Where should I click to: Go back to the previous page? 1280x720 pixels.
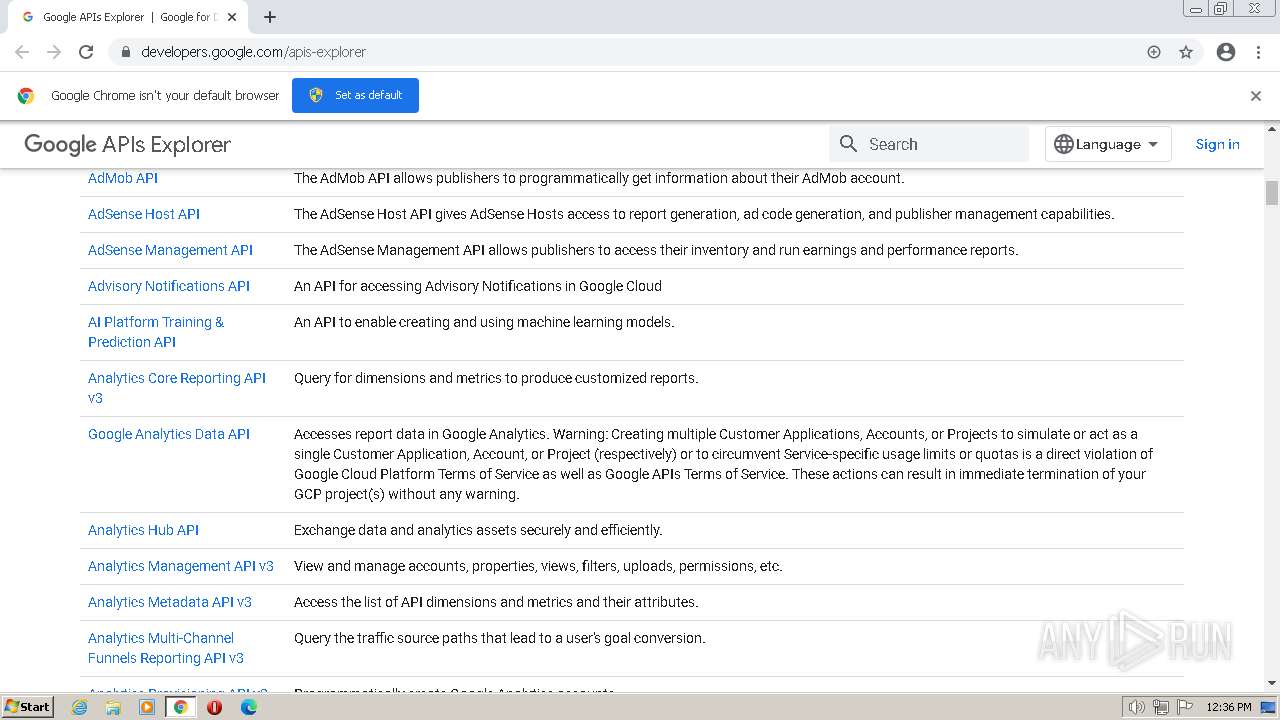[22, 52]
